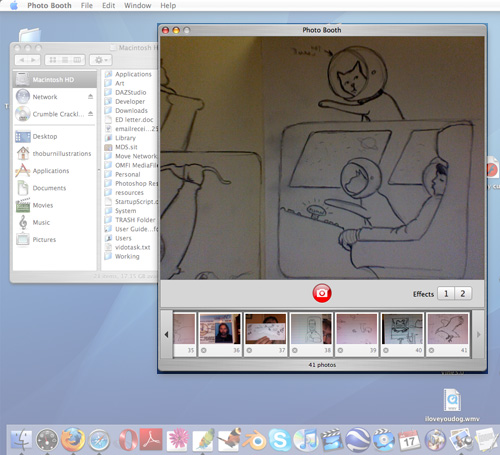The height and width of the screenshot is (455, 500).
Task: Select photo thumbnail number 35
Action: [x=184, y=334]
